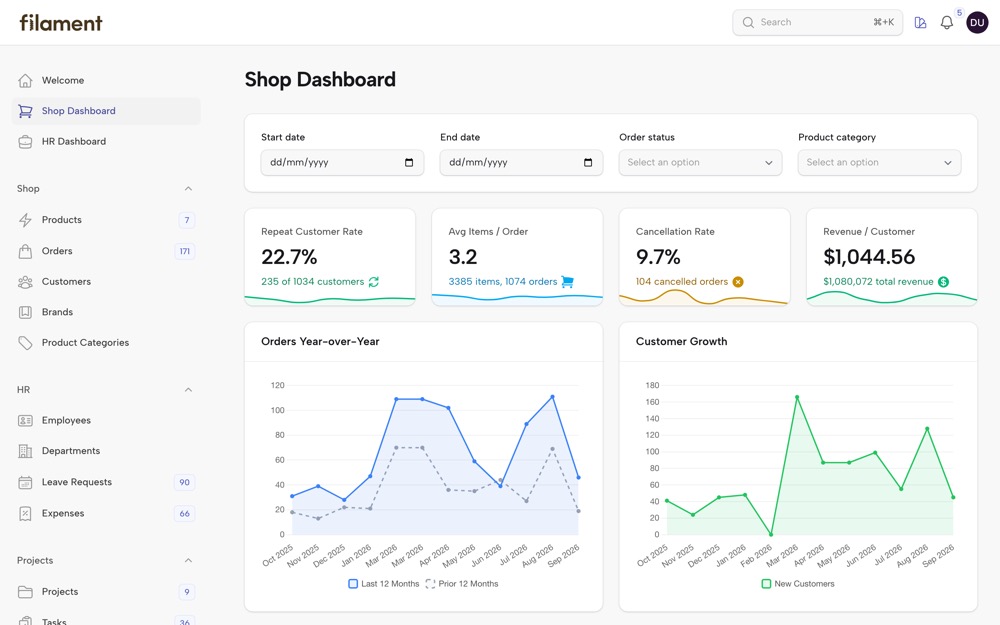Click the HR Dashboard briefcase icon
This screenshot has width=1000, height=625.
(x=25, y=142)
